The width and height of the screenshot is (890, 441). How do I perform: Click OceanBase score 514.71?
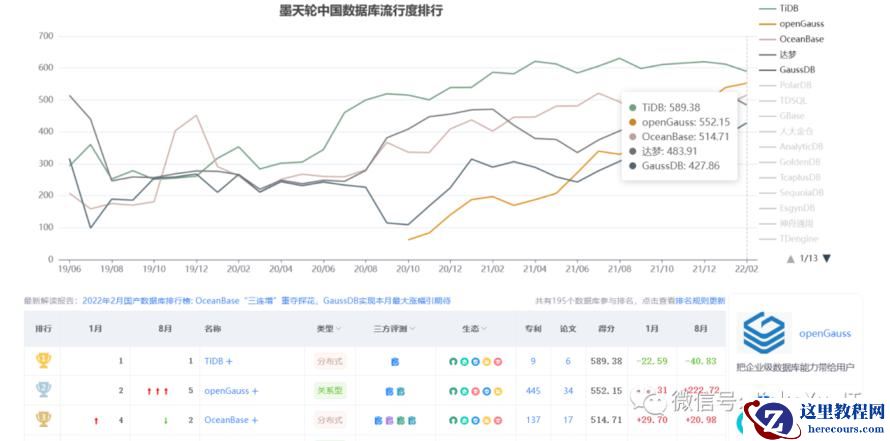[606, 421]
